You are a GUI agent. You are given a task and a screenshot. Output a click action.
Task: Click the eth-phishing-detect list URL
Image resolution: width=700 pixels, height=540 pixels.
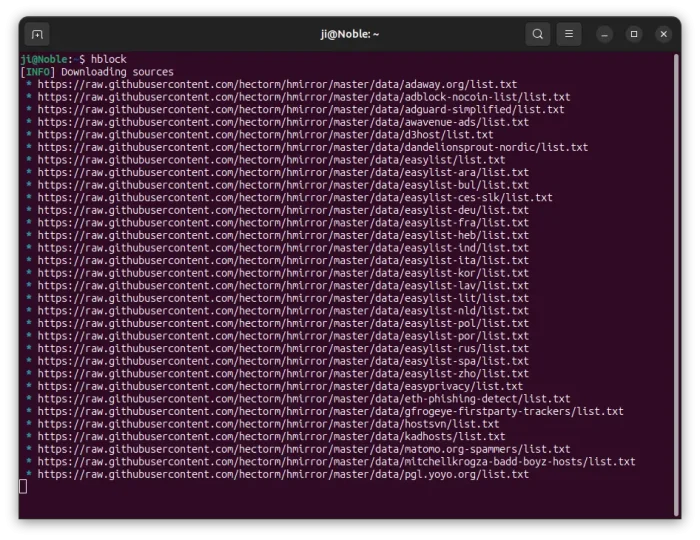pyautogui.click(x=304, y=399)
